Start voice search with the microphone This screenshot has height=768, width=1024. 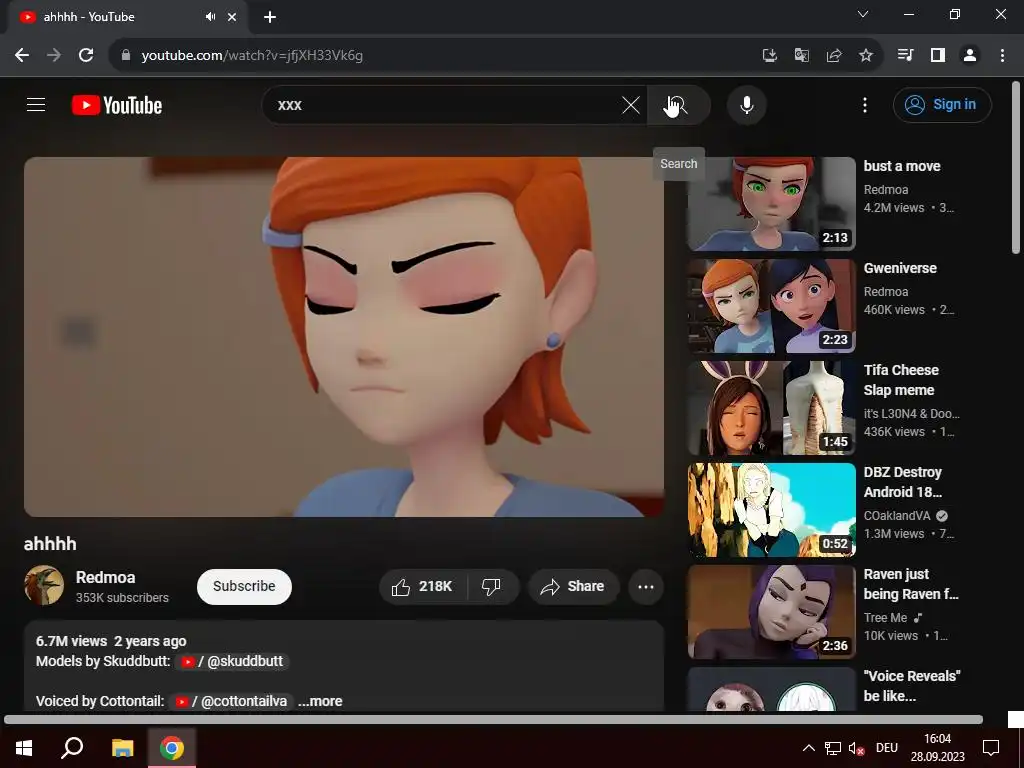746,104
